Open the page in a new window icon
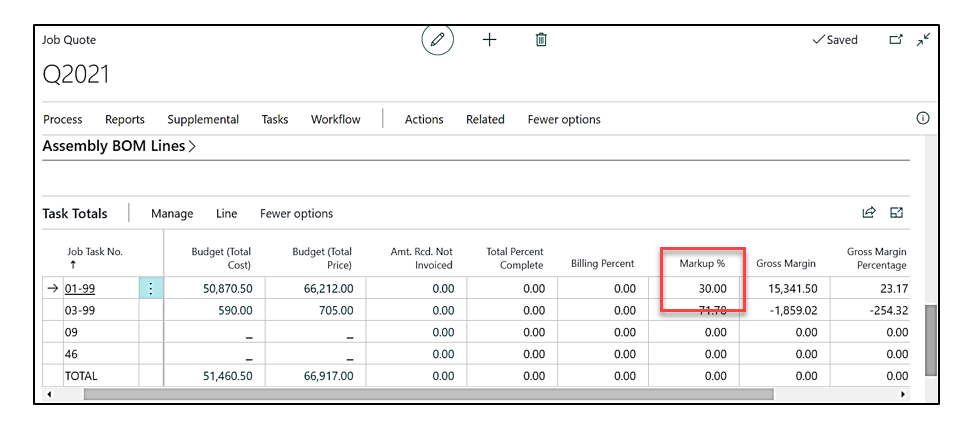Image resolution: width=969 pixels, height=427 pixels. click(x=896, y=40)
